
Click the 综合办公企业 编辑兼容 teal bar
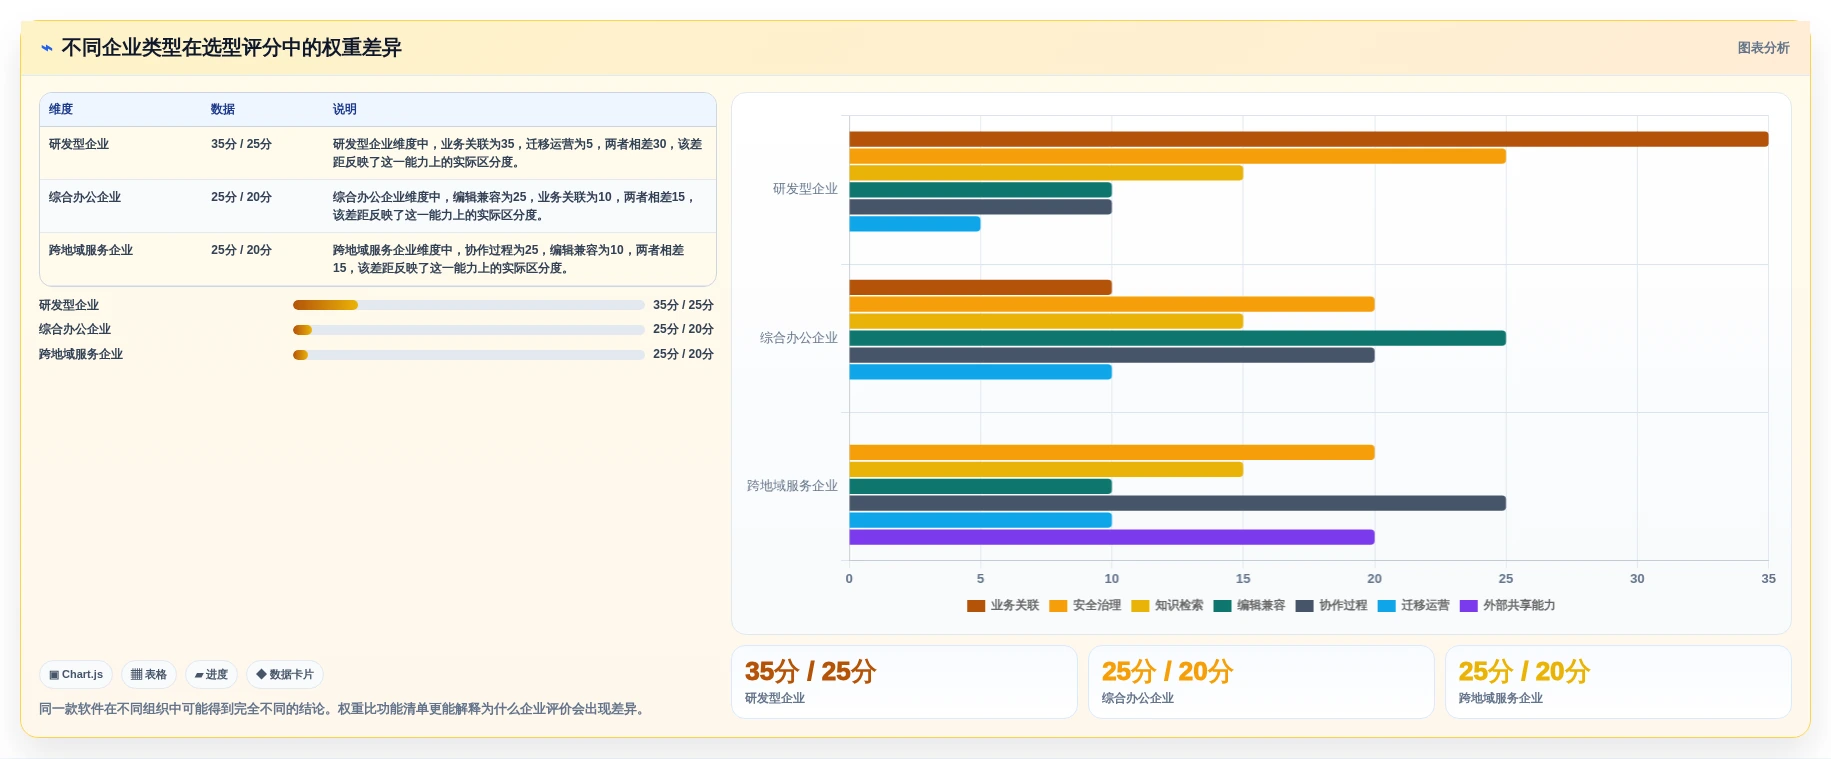(1177, 338)
